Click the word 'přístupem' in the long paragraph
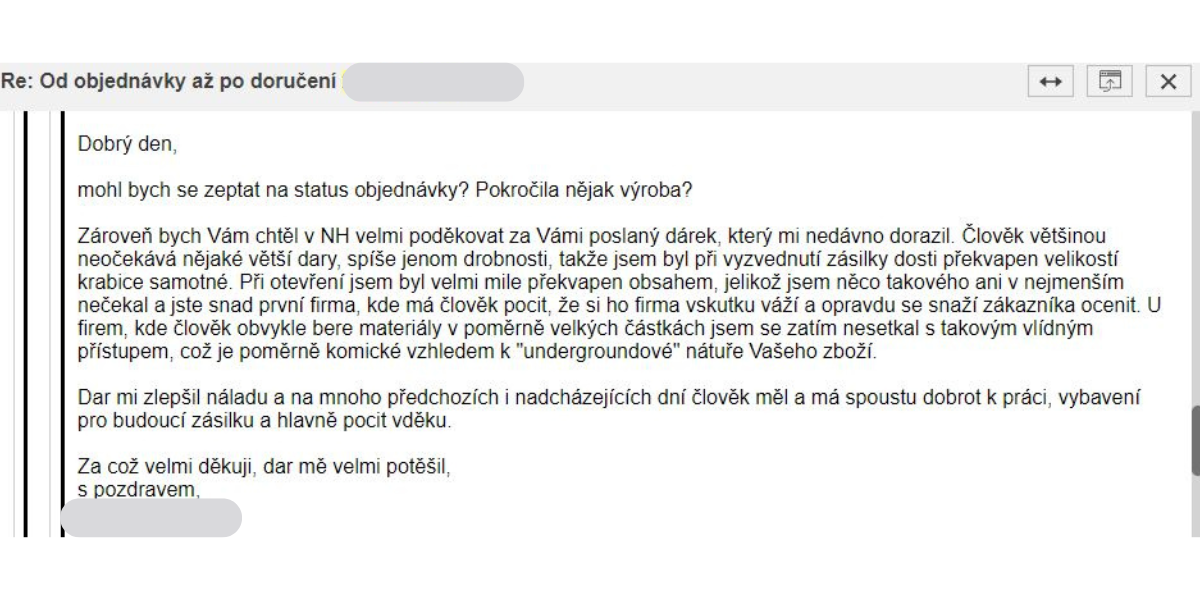The height and width of the screenshot is (600, 1200). (x=119, y=353)
